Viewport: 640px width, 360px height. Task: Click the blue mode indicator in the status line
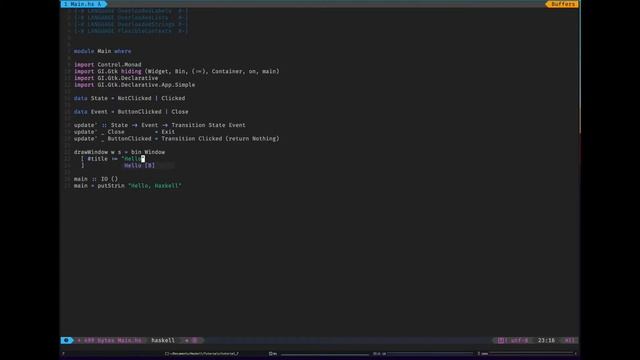[67, 340]
